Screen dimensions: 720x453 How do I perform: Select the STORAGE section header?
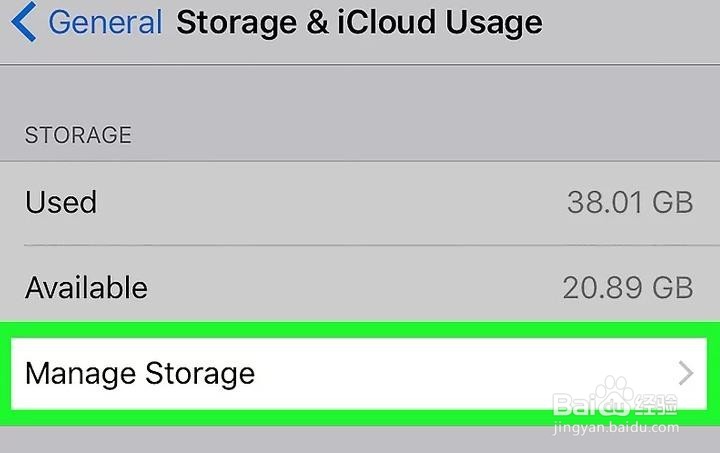[x=78, y=135]
